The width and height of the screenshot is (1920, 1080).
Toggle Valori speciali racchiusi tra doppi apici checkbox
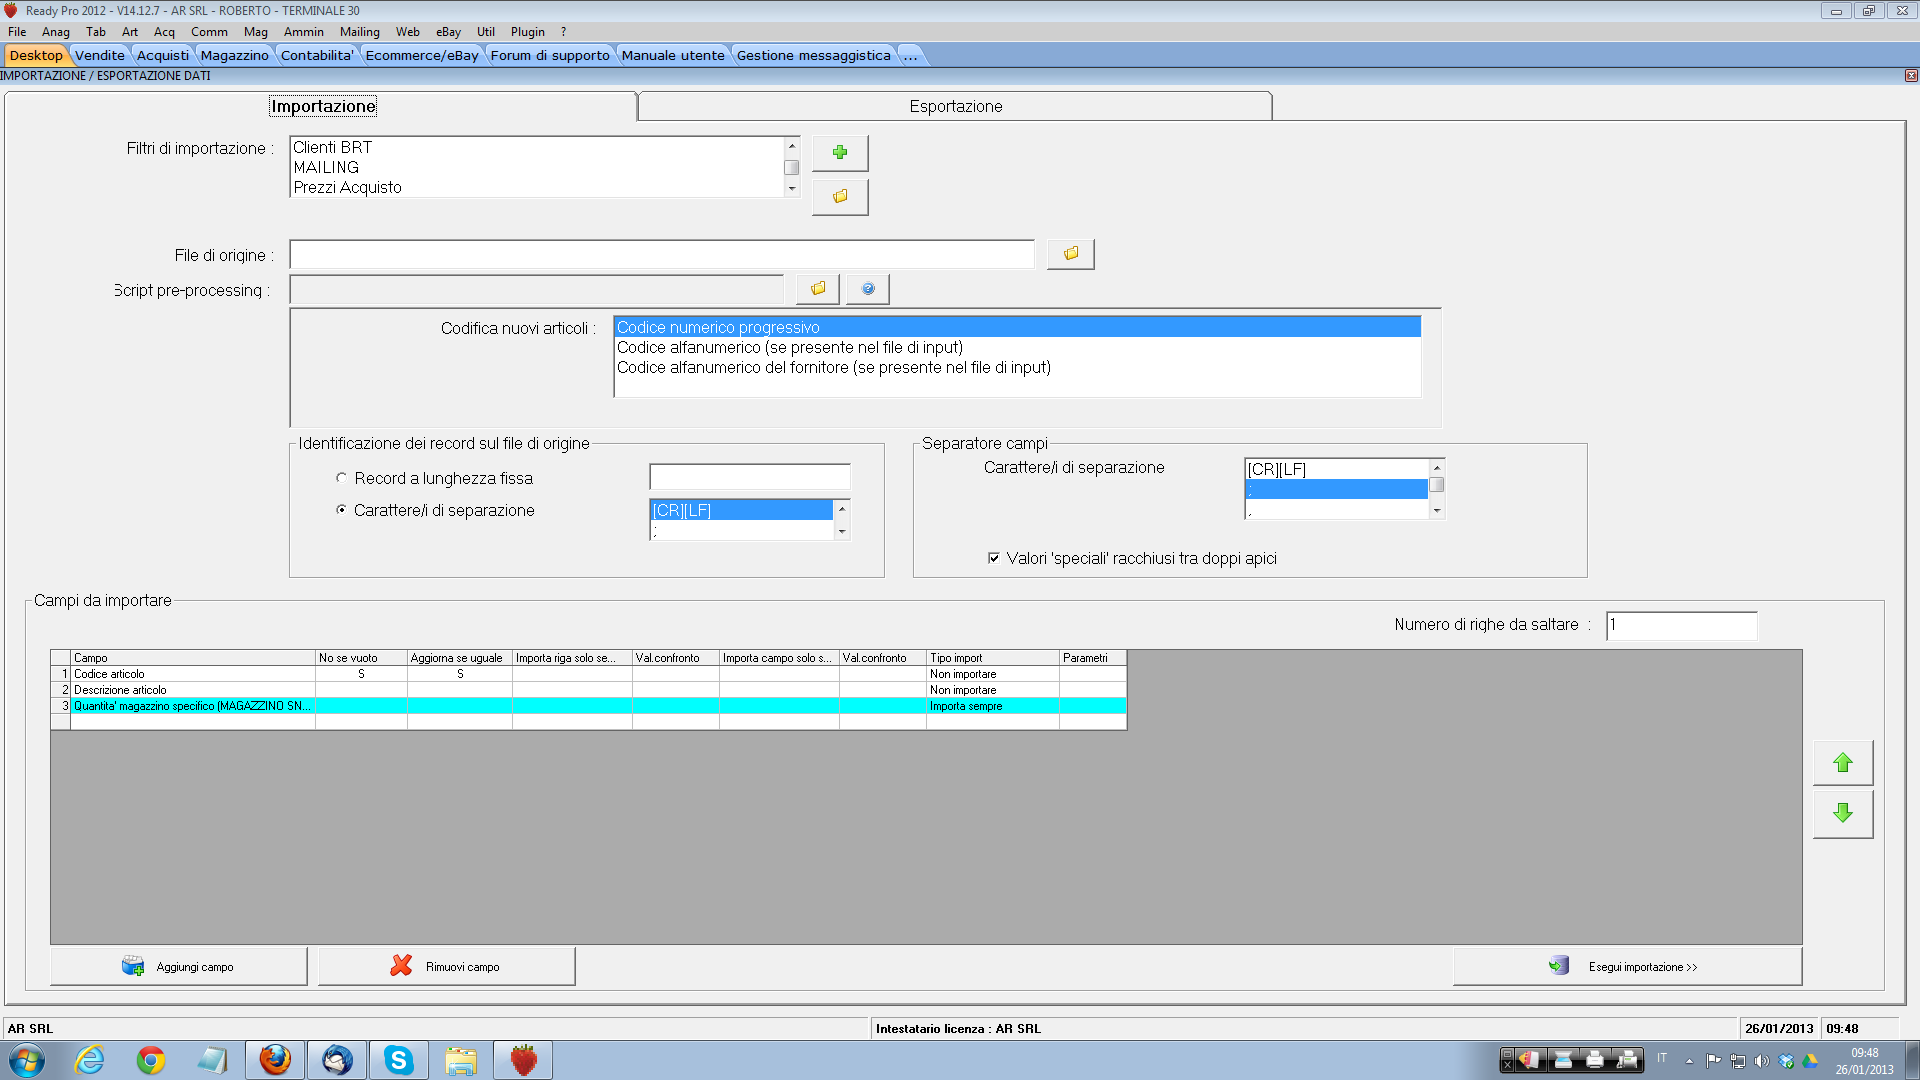pyautogui.click(x=993, y=558)
